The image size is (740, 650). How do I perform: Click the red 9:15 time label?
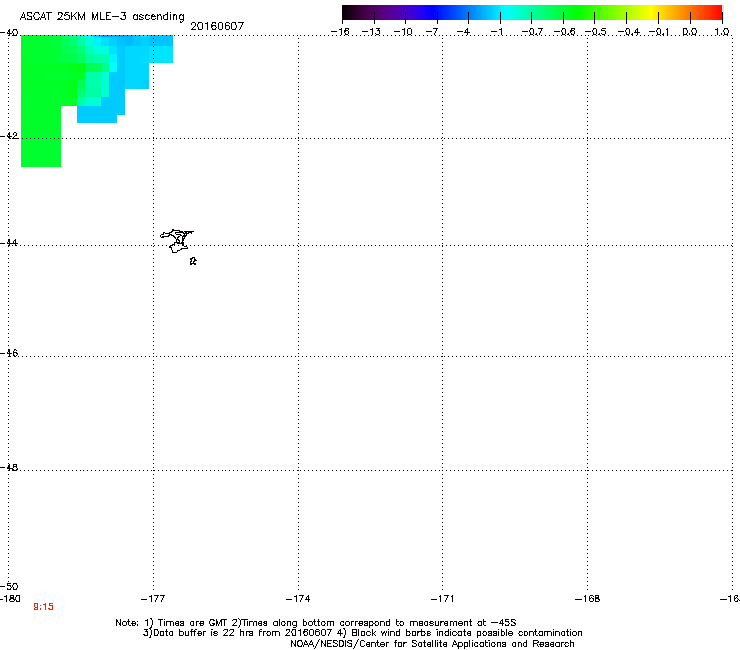click(43, 607)
